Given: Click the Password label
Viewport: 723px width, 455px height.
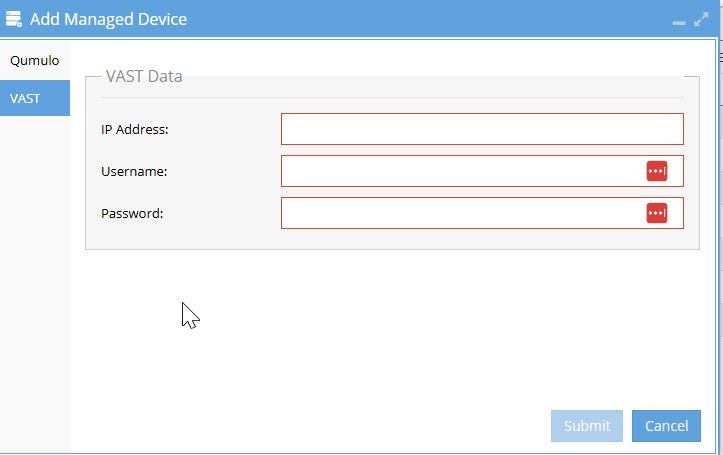Looking at the screenshot, I should pyautogui.click(x=132, y=213).
